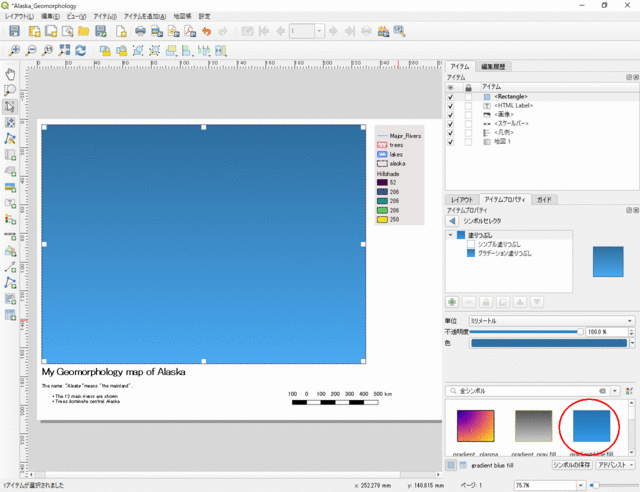Collapse the 塗りつぶし symbol tree node

451,235
